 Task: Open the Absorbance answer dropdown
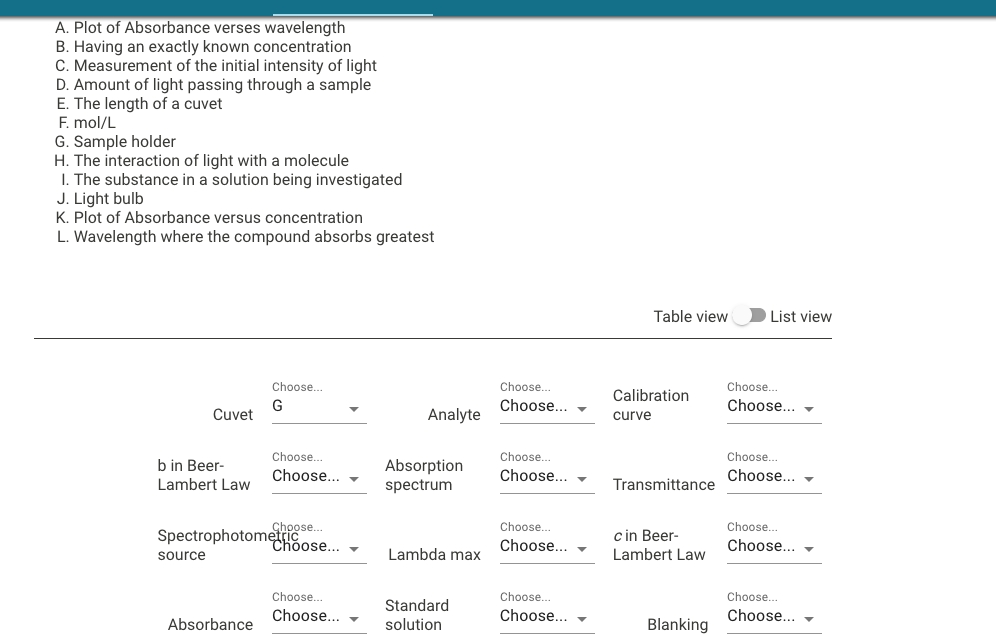point(319,616)
